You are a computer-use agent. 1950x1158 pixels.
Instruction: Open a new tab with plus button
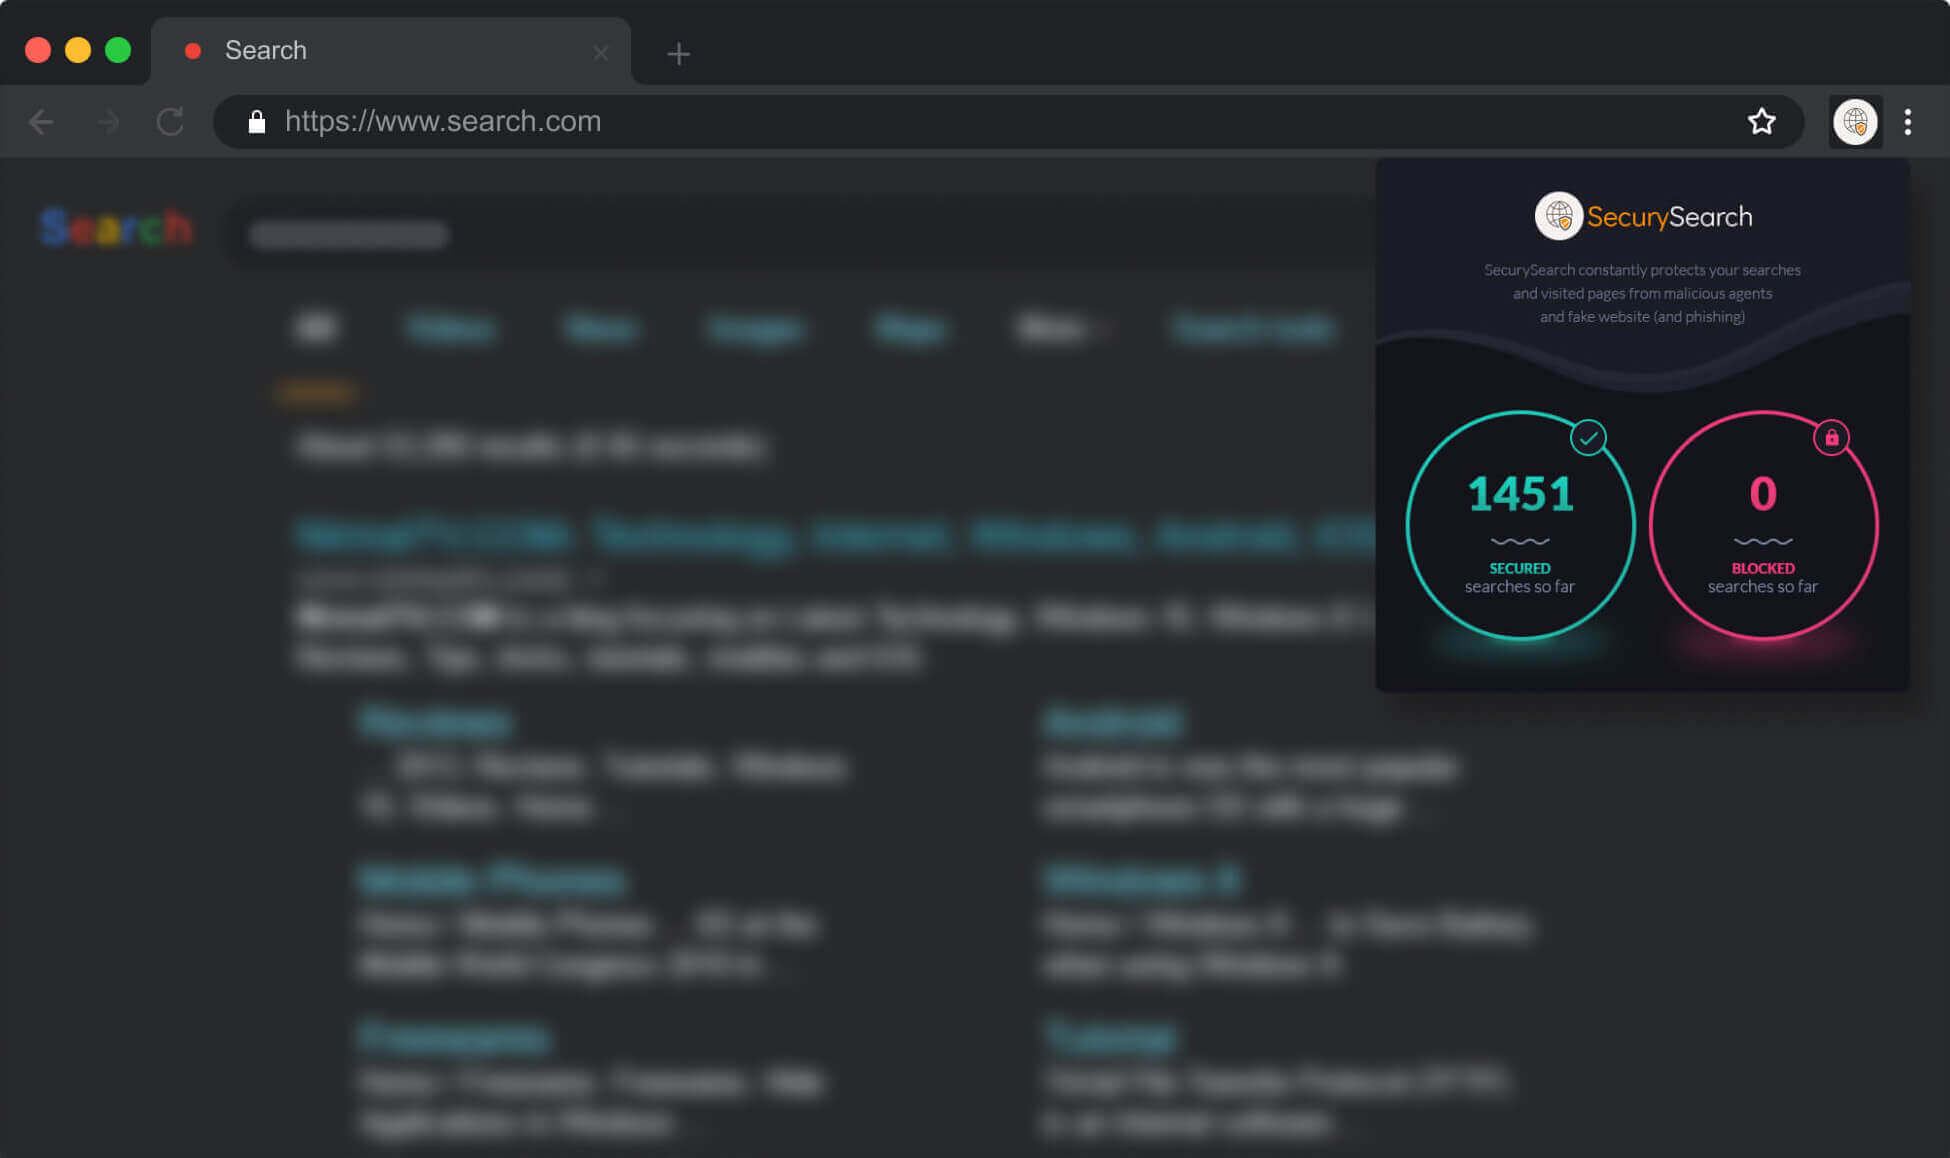tap(678, 54)
